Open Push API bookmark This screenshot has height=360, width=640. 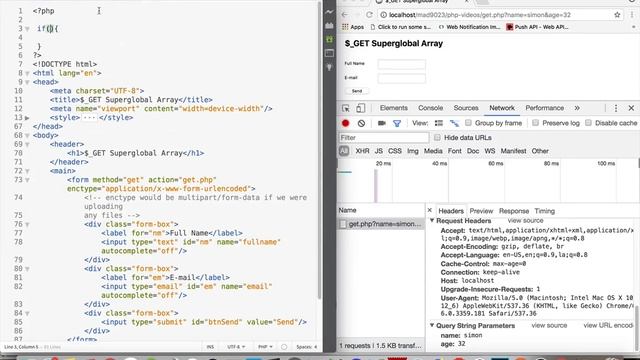pos(538,27)
